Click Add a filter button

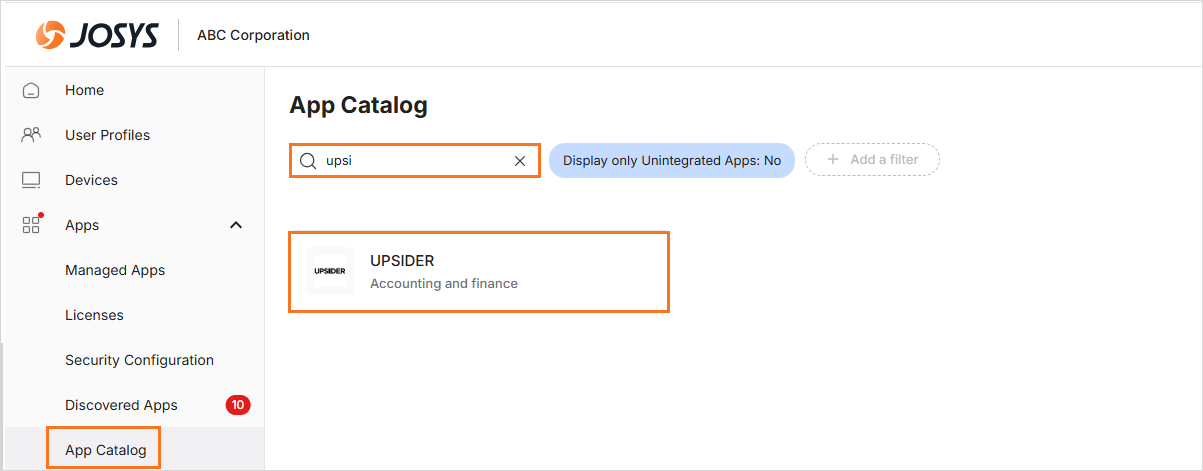tap(872, 160)
